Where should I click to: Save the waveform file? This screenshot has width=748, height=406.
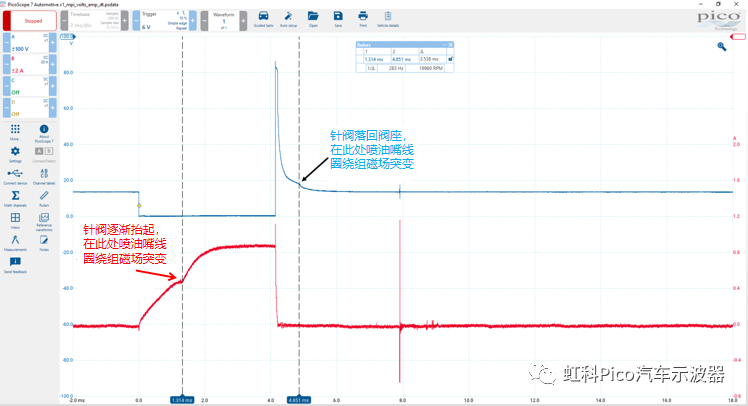tap(338, 19)
